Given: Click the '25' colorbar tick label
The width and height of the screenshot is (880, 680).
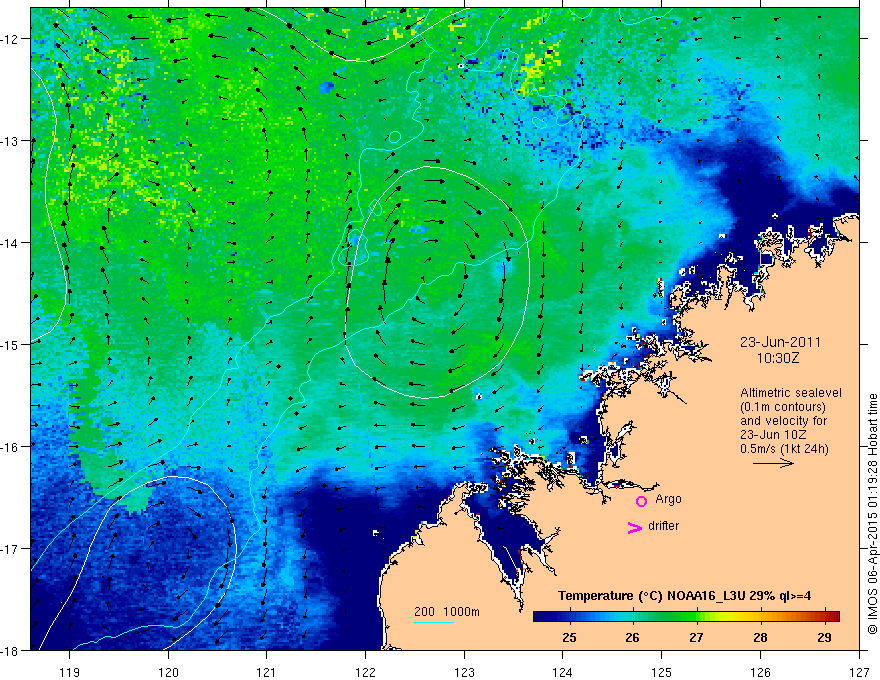Looking at the screenshot, I should (569, 638).
